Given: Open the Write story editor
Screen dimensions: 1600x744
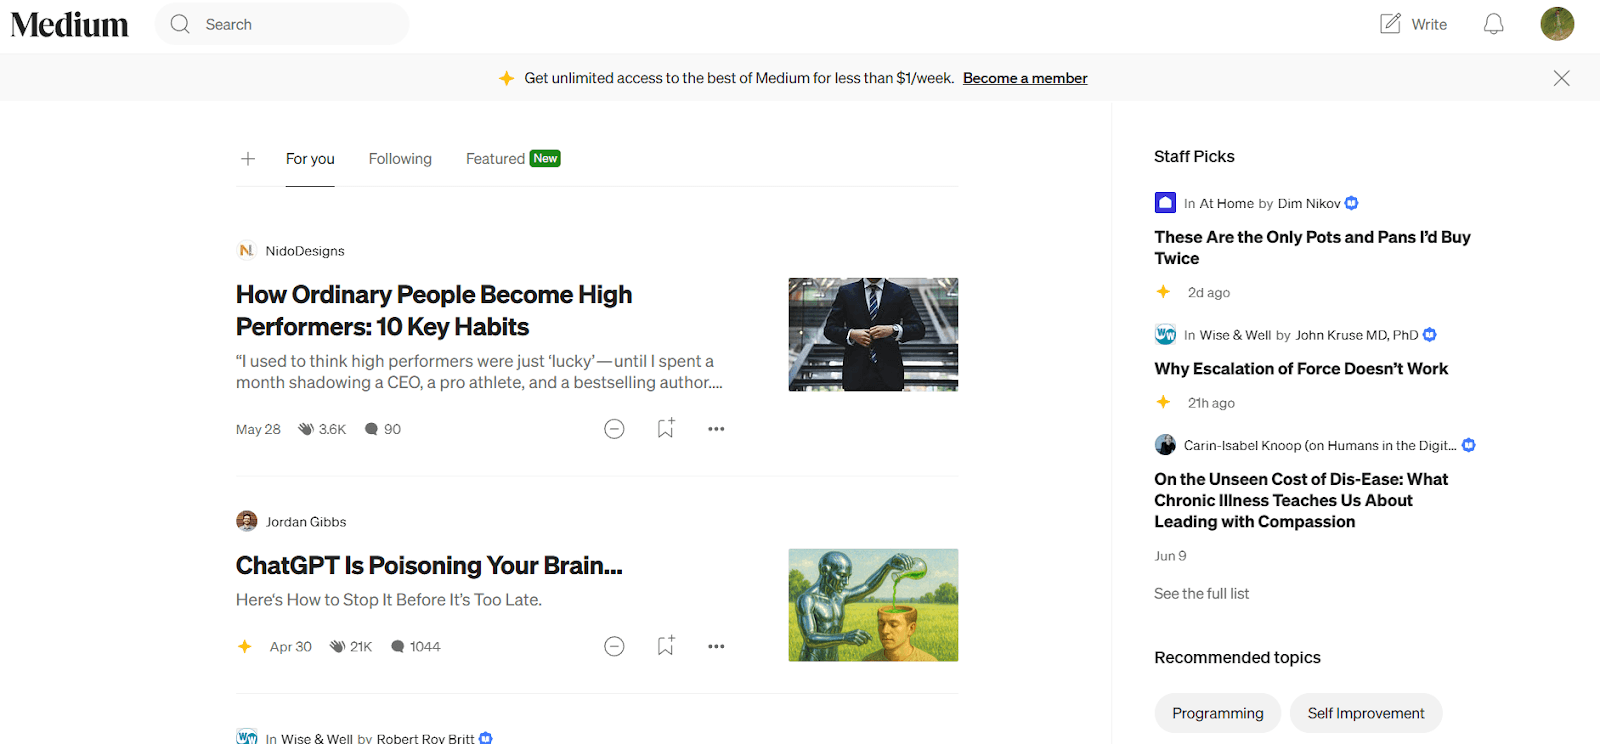Looking at the screenshot, I should [1413, 24].
